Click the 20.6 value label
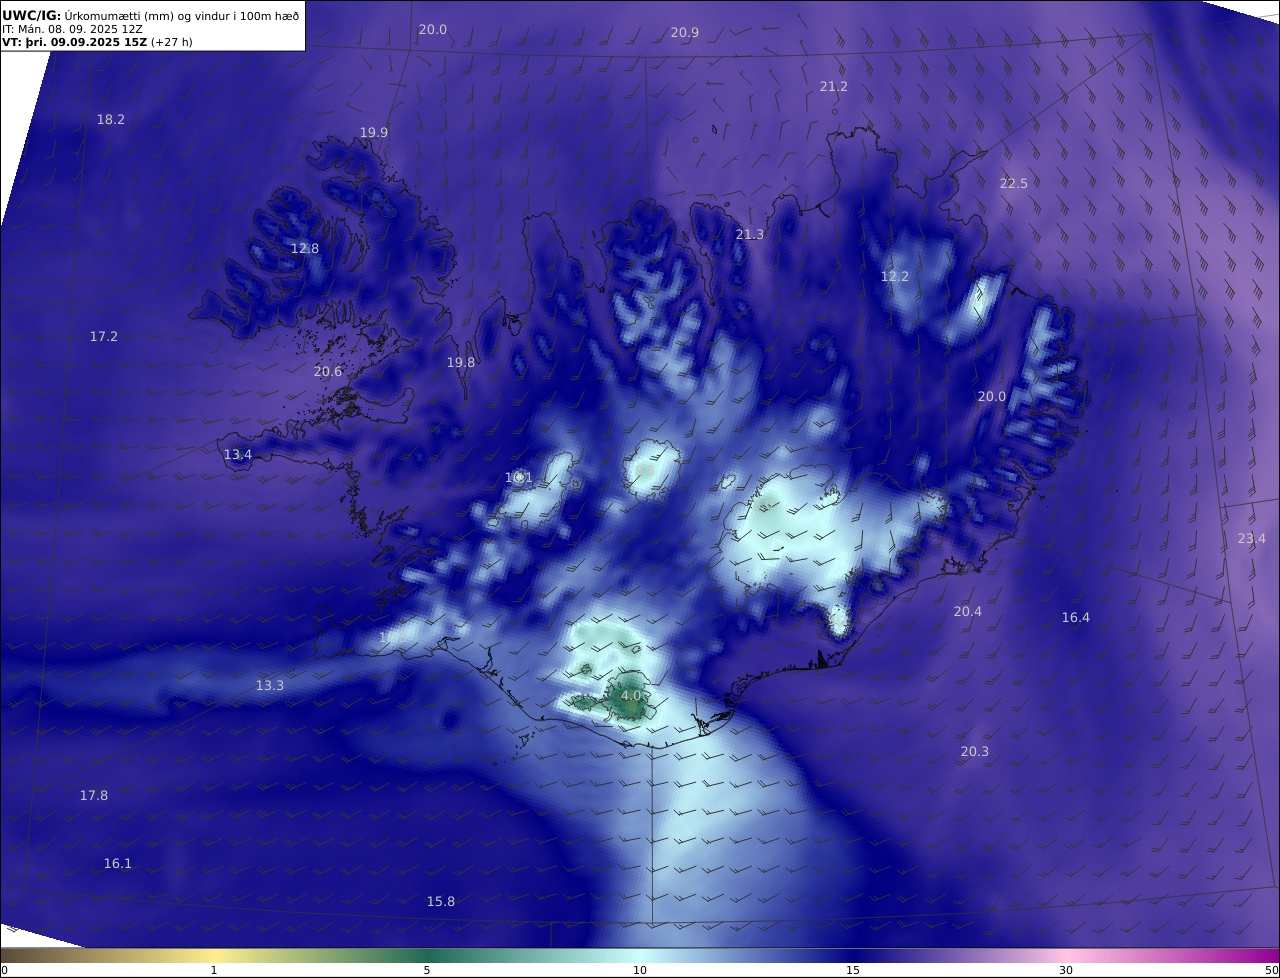Screen dimensions: 1280x978 click(x=327, y=372)
